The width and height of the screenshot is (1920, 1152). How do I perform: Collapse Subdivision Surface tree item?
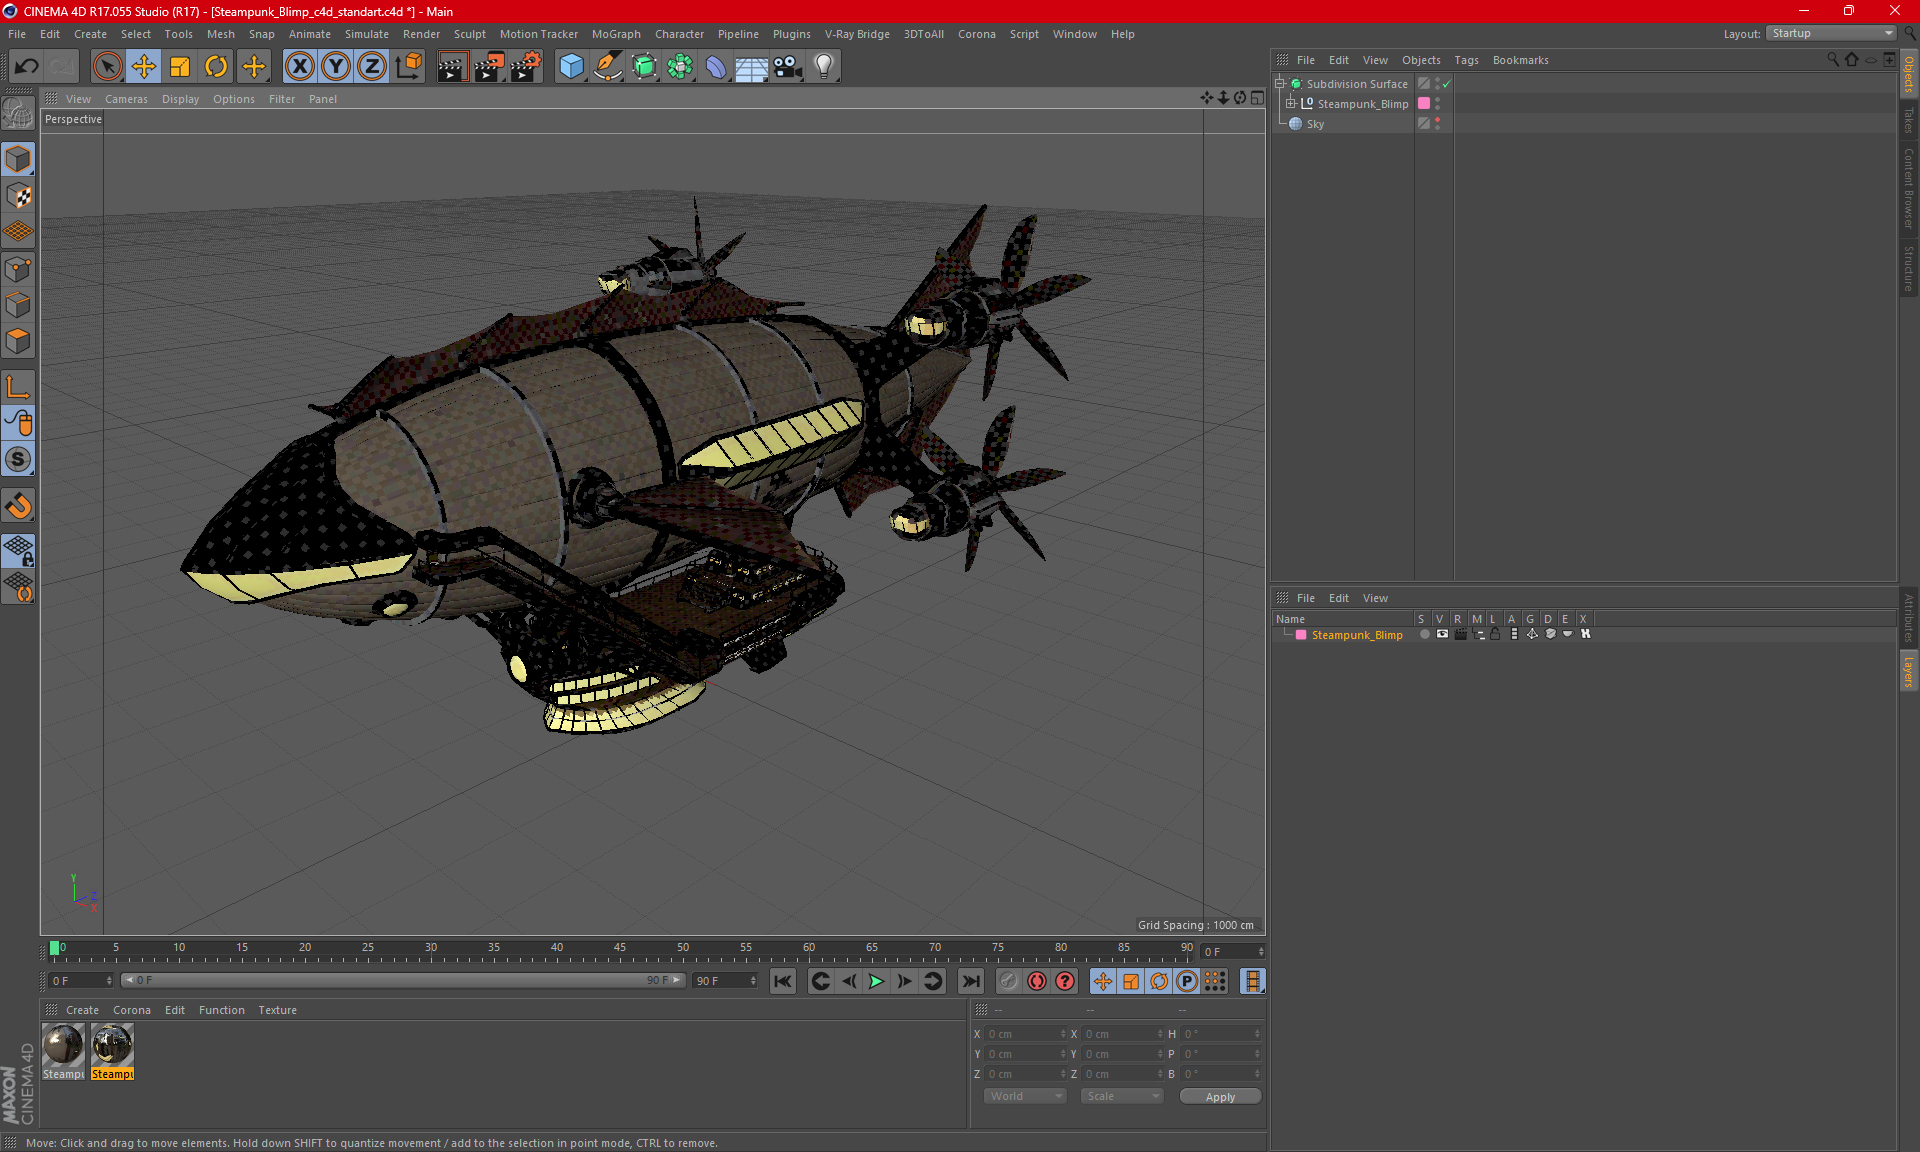point(1279,84)
